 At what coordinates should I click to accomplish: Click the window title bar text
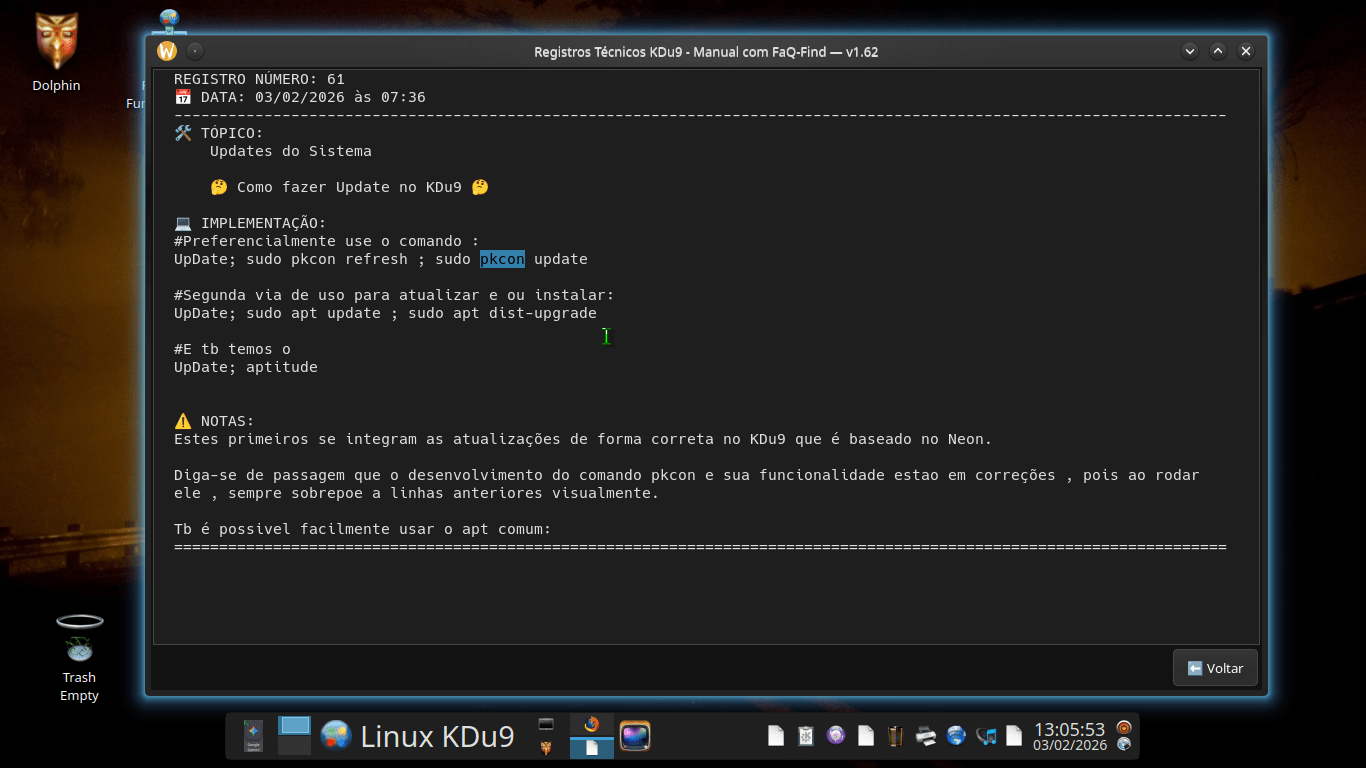tap(706, 52)
